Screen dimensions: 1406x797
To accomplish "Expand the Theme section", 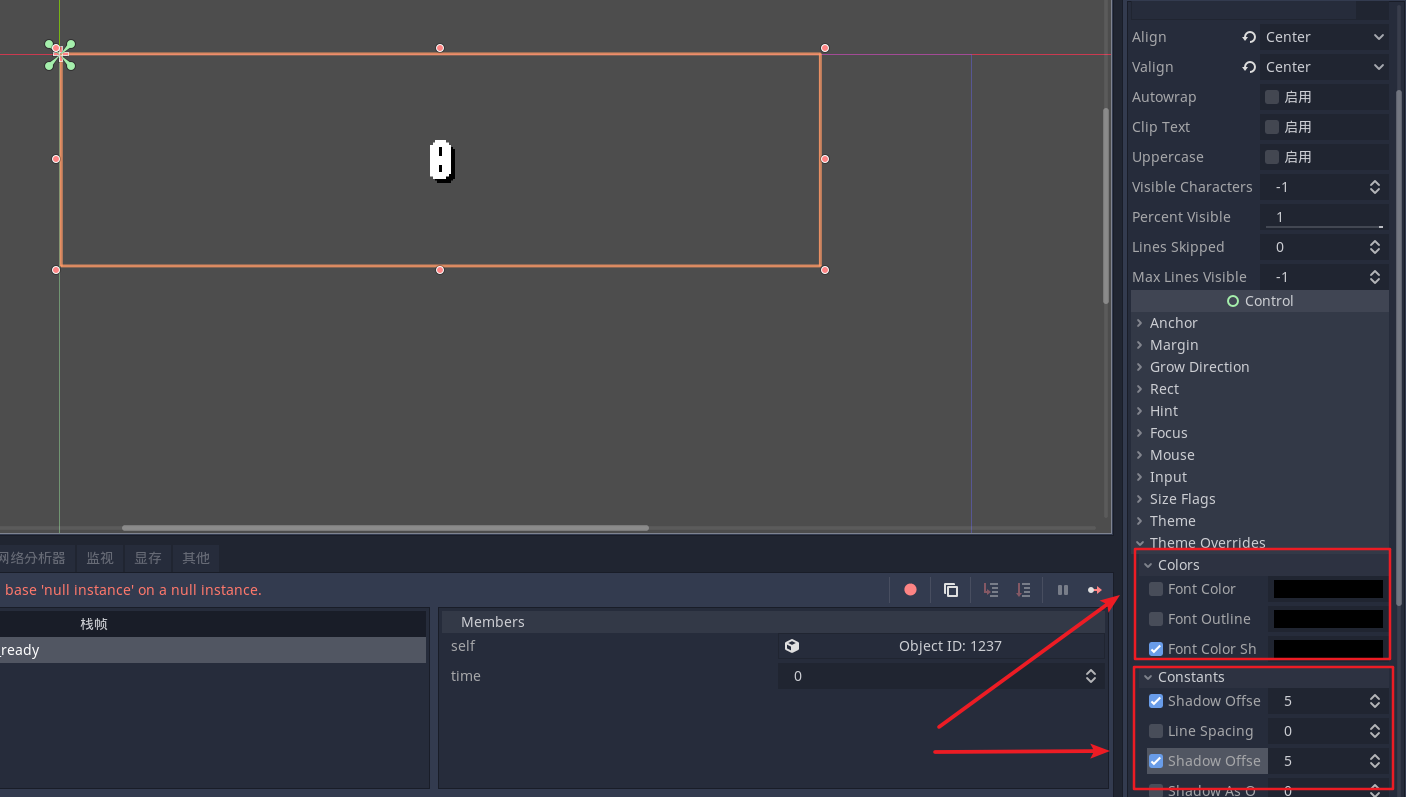I will (x=1260, y=521).
